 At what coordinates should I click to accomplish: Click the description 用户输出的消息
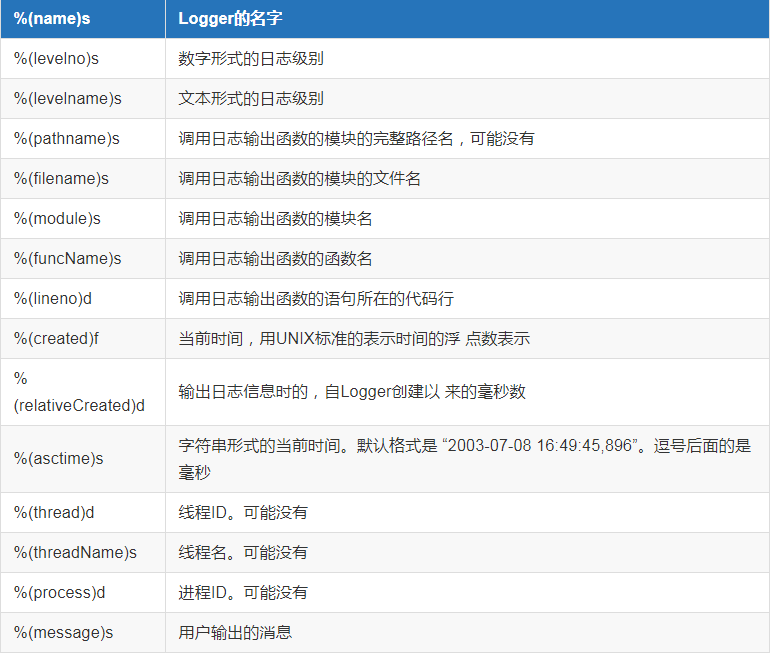[235, 632]
